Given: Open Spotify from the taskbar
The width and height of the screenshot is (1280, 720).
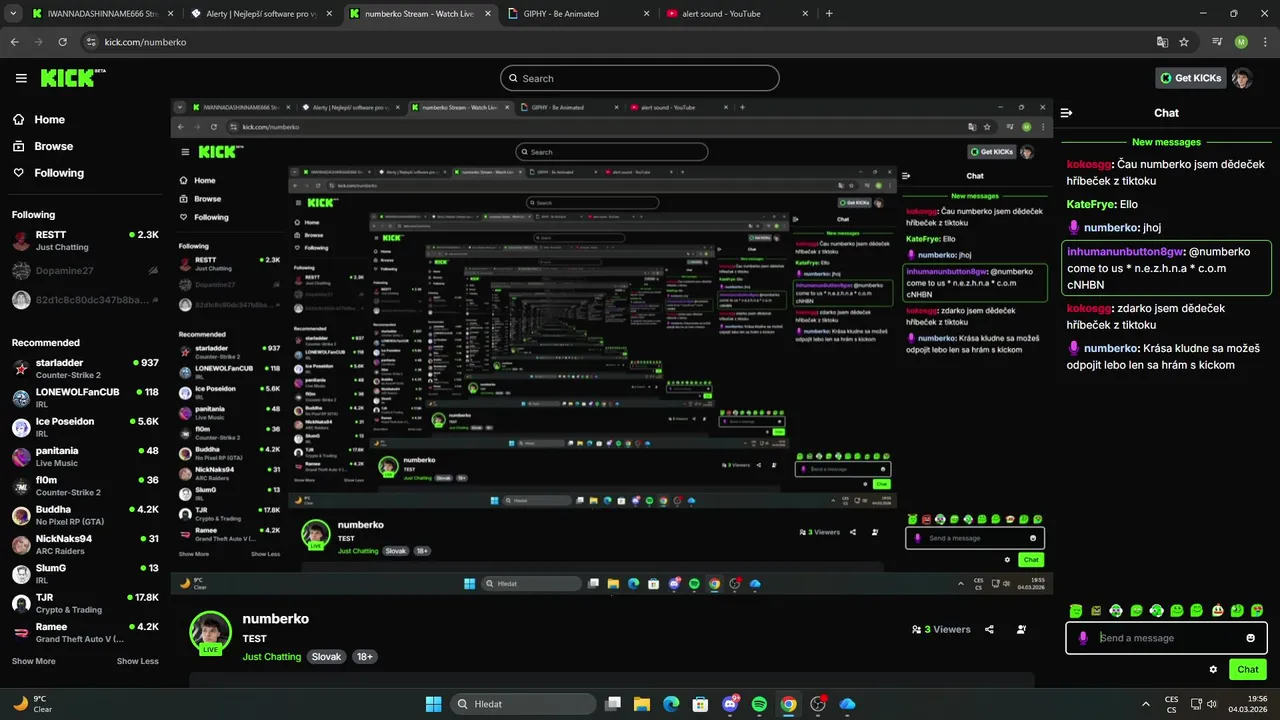Looking at the screenshot, I should tap(759, 704).
